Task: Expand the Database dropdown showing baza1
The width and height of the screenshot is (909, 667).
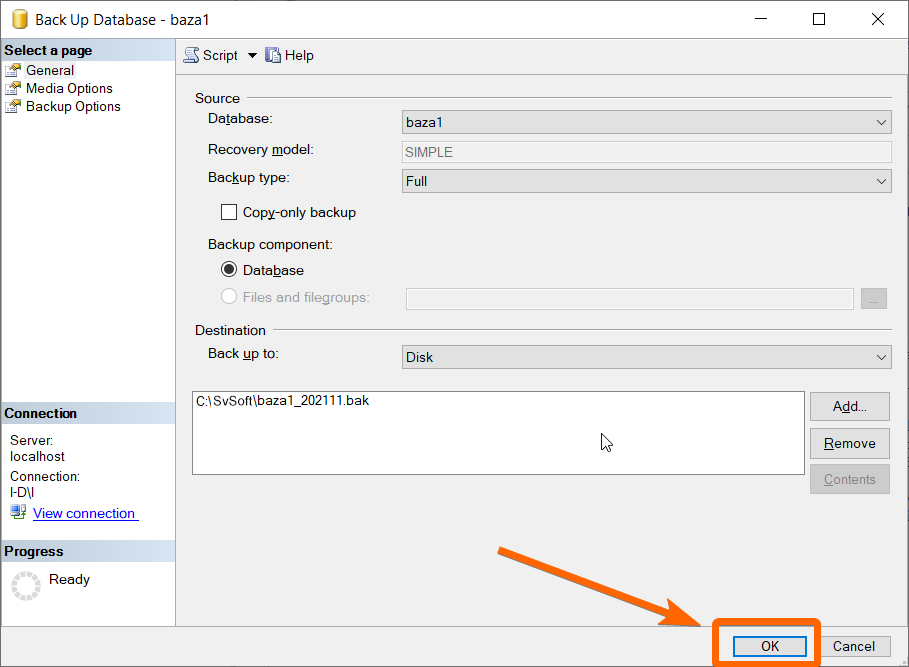Action: point(646,122)
